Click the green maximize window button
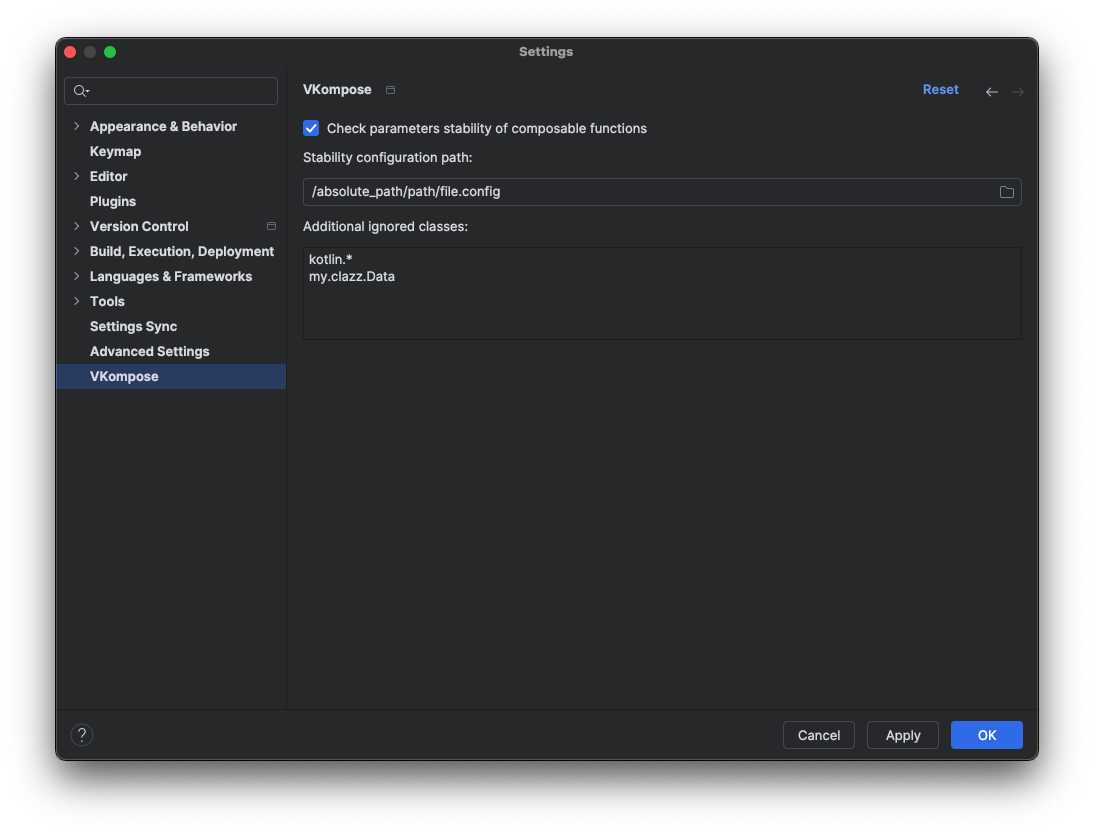 tap(110, 52)
